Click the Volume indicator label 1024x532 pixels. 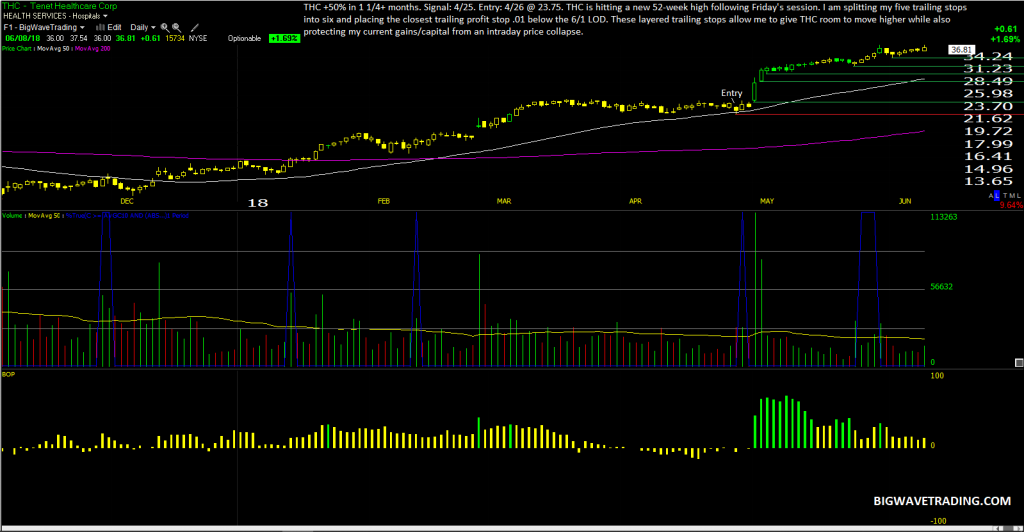point(12,215)
